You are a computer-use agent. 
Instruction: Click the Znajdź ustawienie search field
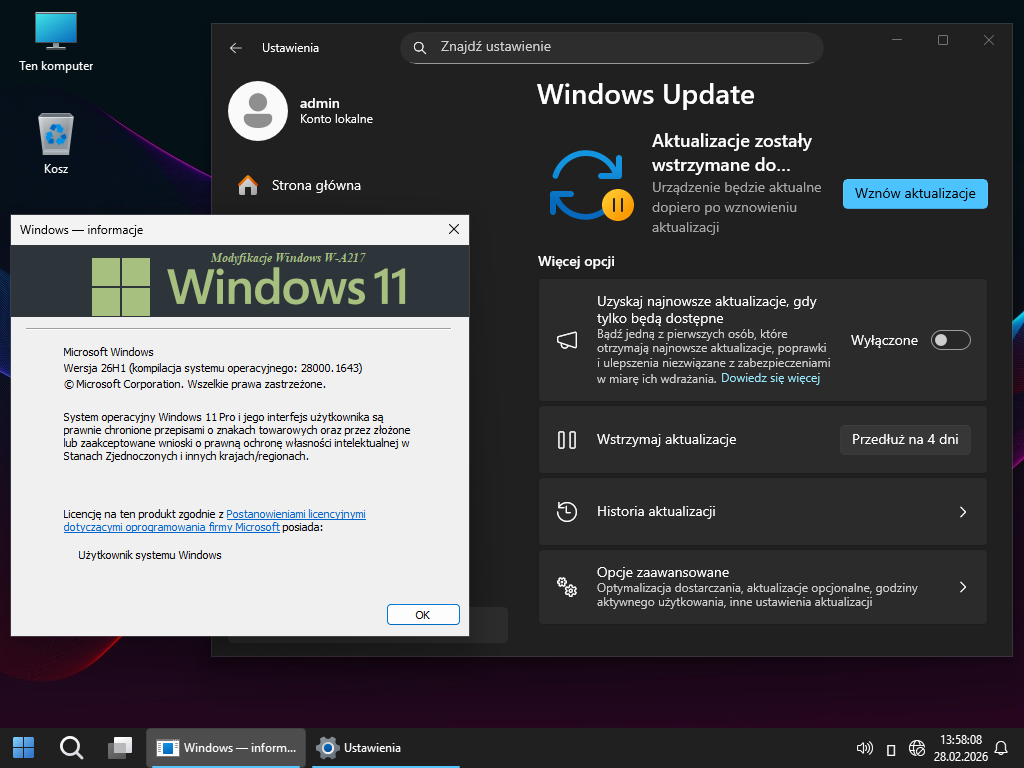[x=612, y=47]
